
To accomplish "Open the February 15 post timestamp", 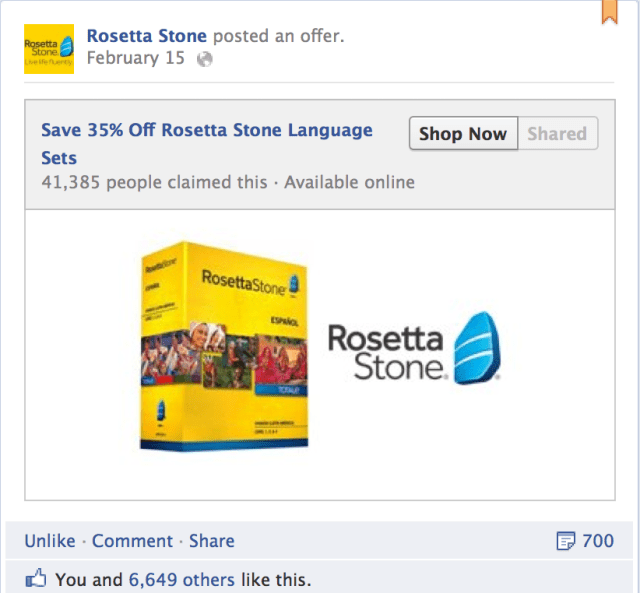I will tap(136, 58).
